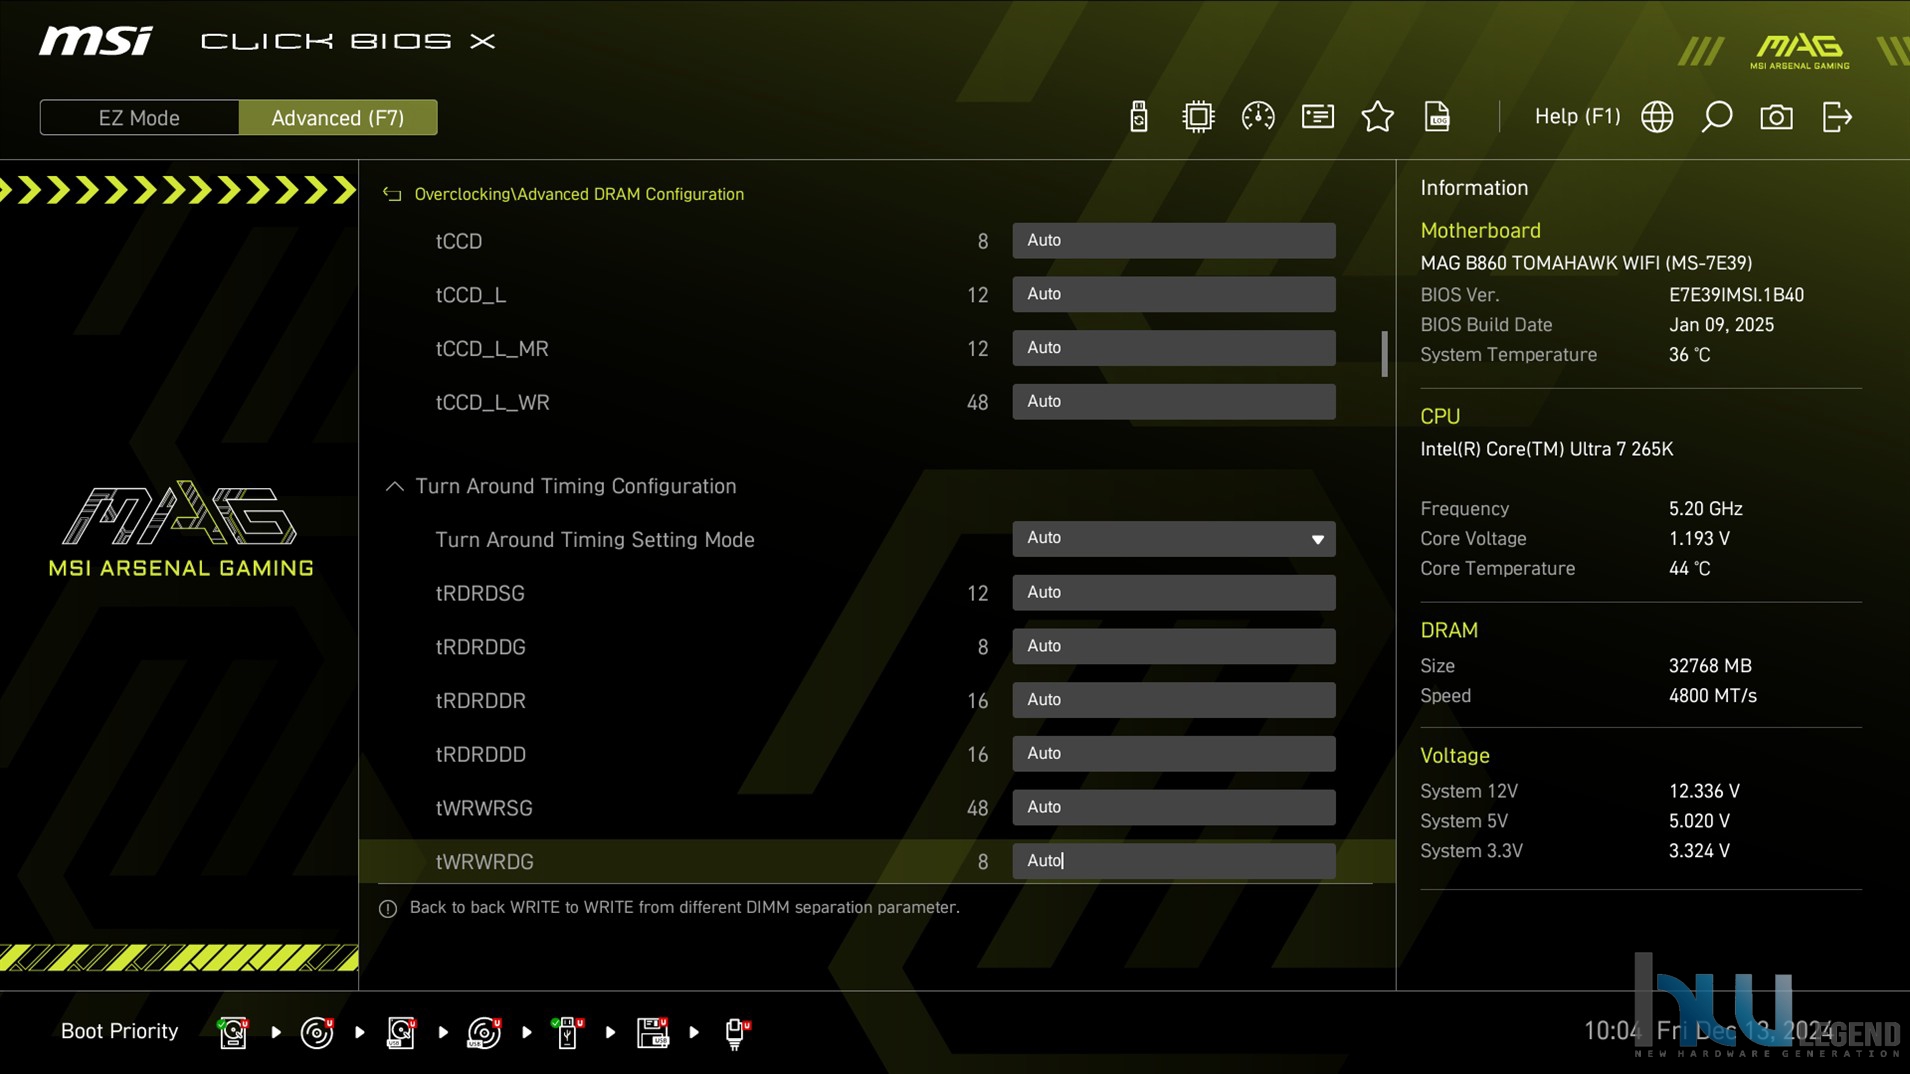Click the back arrow beside the breadcrumb
1910x1074 pixels.
pyautogui.click(x=392, y=194)
